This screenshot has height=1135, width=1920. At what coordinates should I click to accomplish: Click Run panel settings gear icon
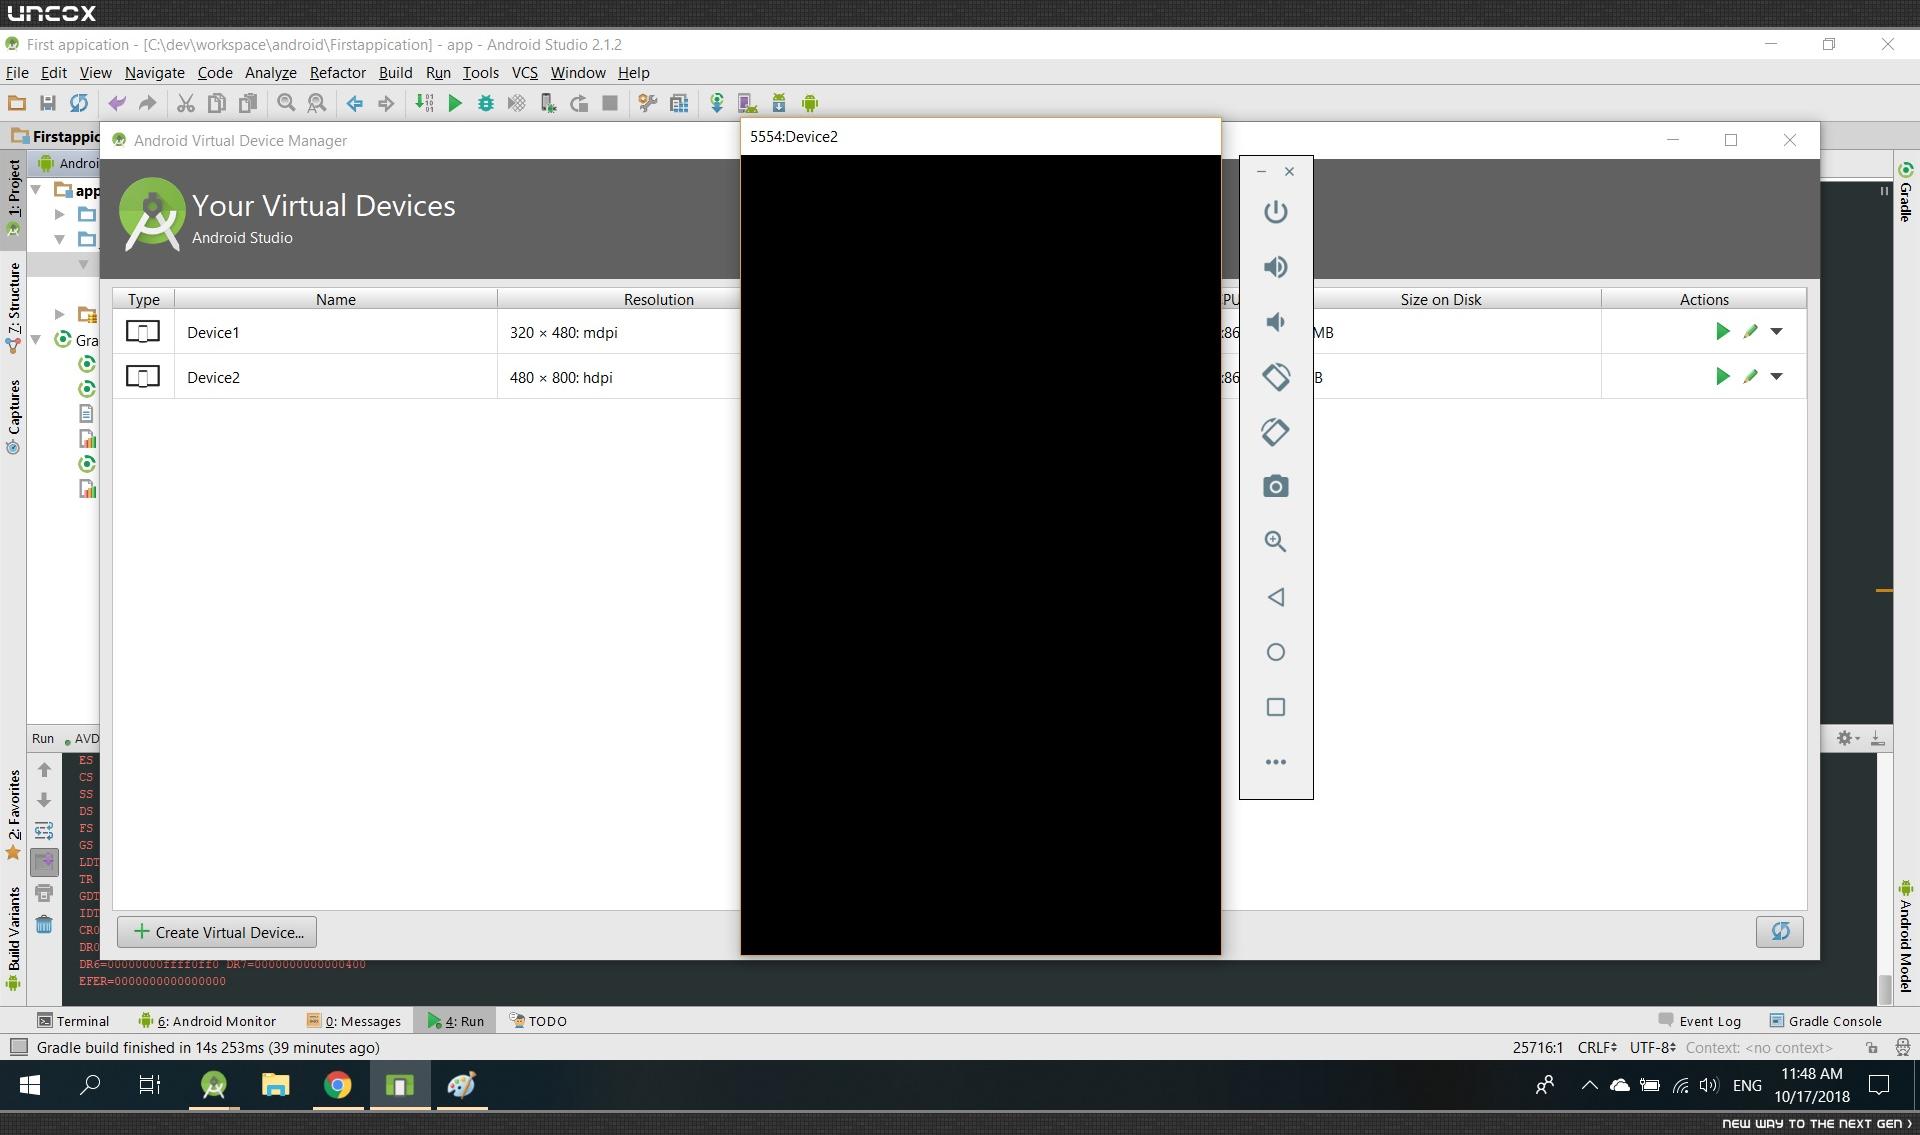point(1845,738)
